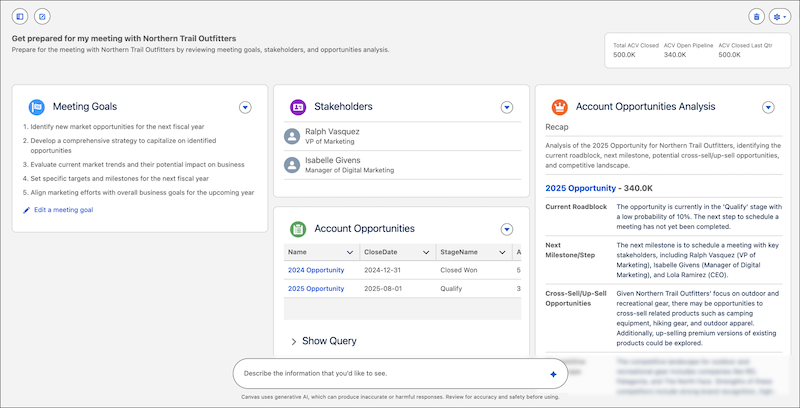Screen dimensions: 800x408
Task: Toggle the sidebar panel icon
Action: (20, 17)
